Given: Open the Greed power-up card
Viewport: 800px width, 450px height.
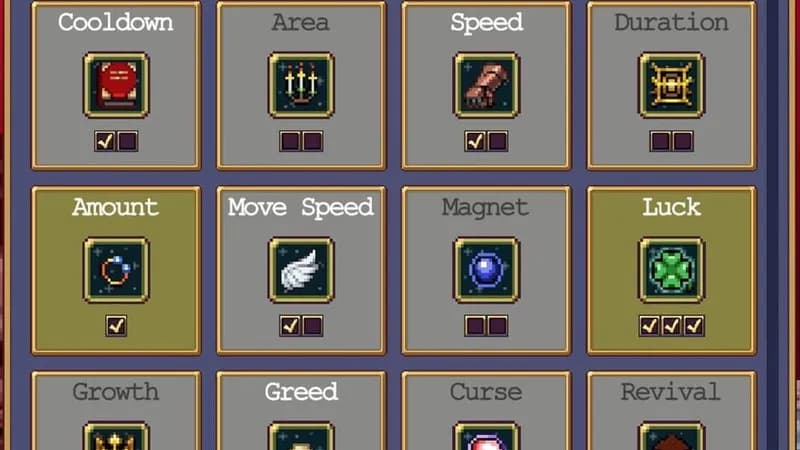Looking at the screenshot, I should pyautogui.click(x=302, y=411).
